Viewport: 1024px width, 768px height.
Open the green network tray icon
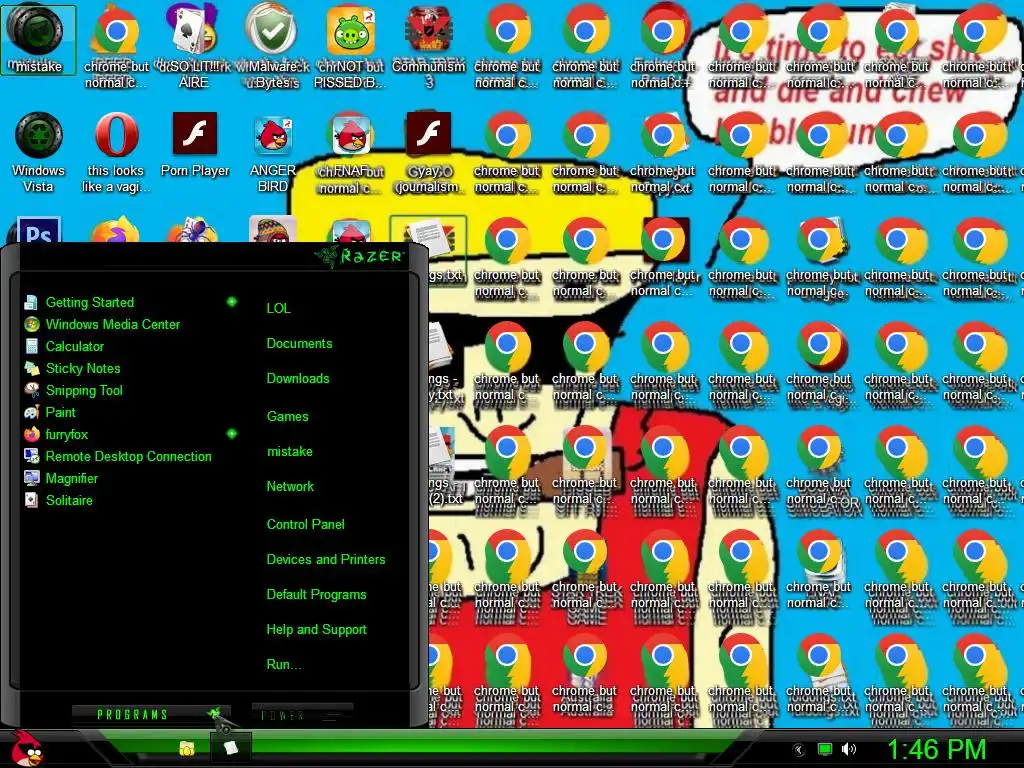point(825,750)
